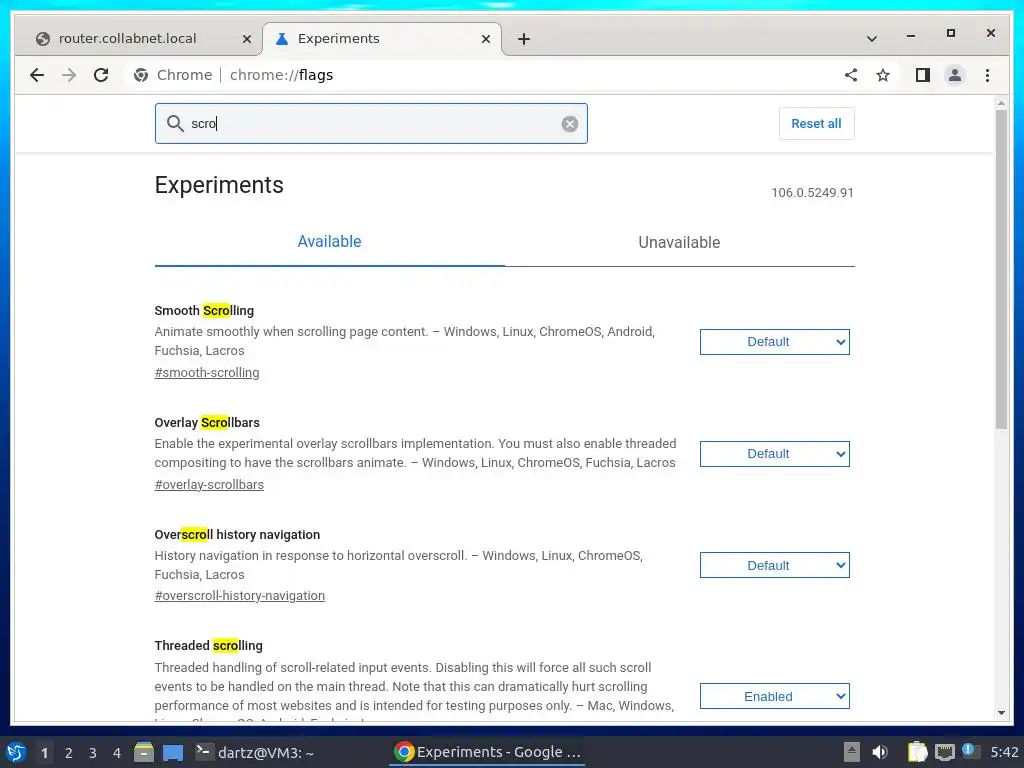Open the #overscroll-history-navigation link

[240, 596]
